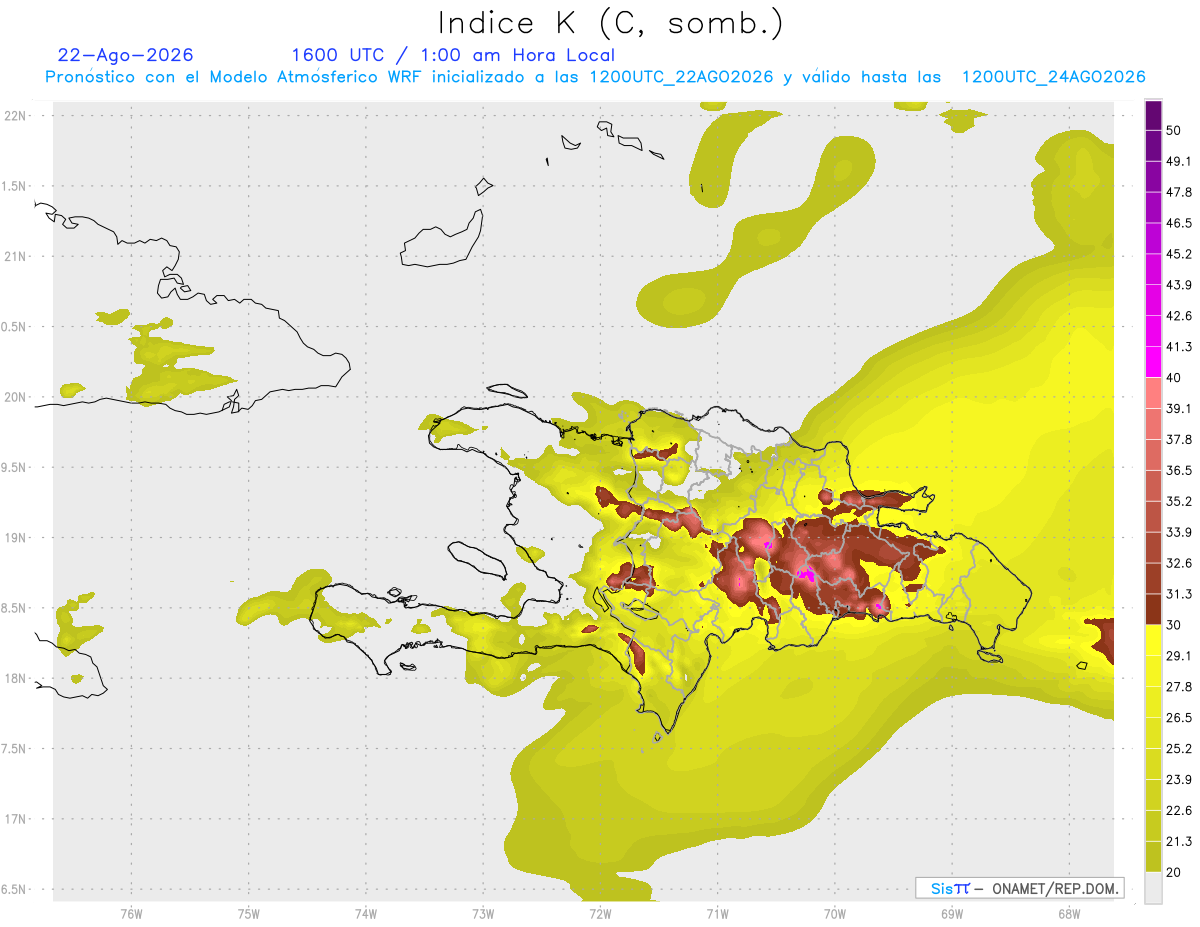Click the time "1600 UTC / 1:00 am Hora Local"
Viewport: 1200px width, 927px height.
pyautogui.click(x=453, y=55)
